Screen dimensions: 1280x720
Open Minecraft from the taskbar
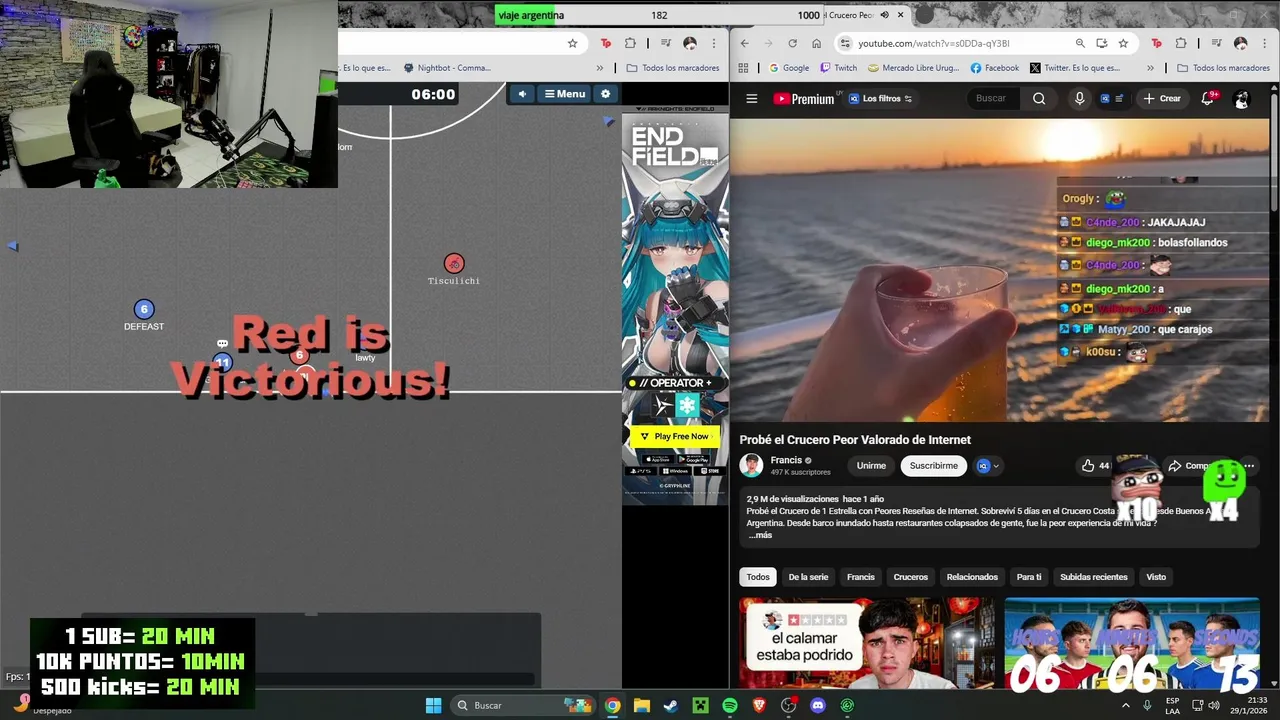(700, 705)
